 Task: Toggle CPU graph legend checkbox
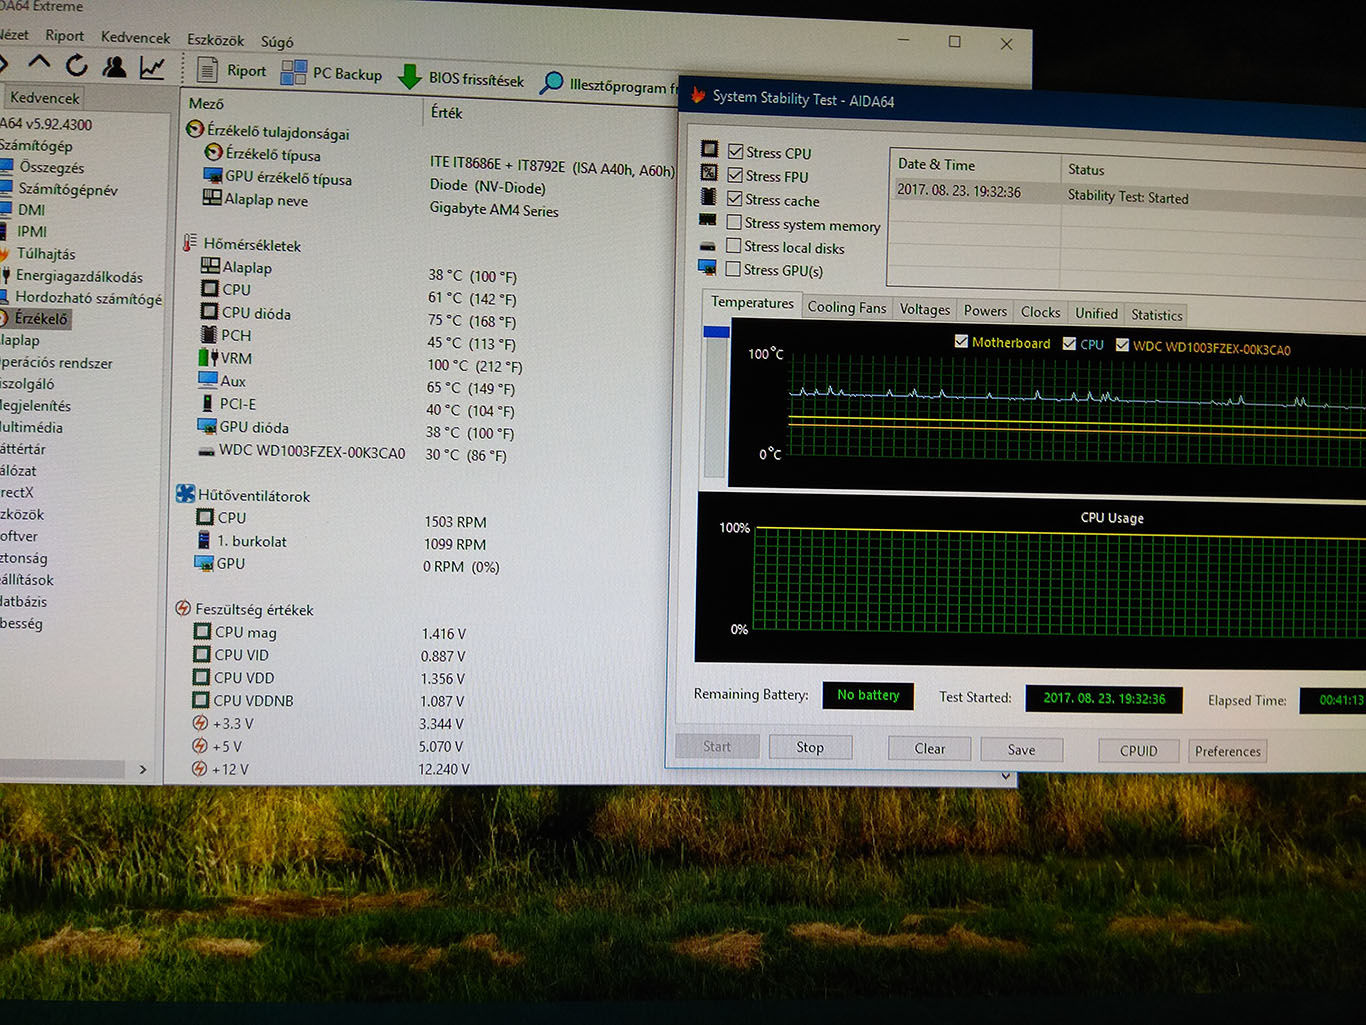pyautogui.click(x=1069, y=343)
